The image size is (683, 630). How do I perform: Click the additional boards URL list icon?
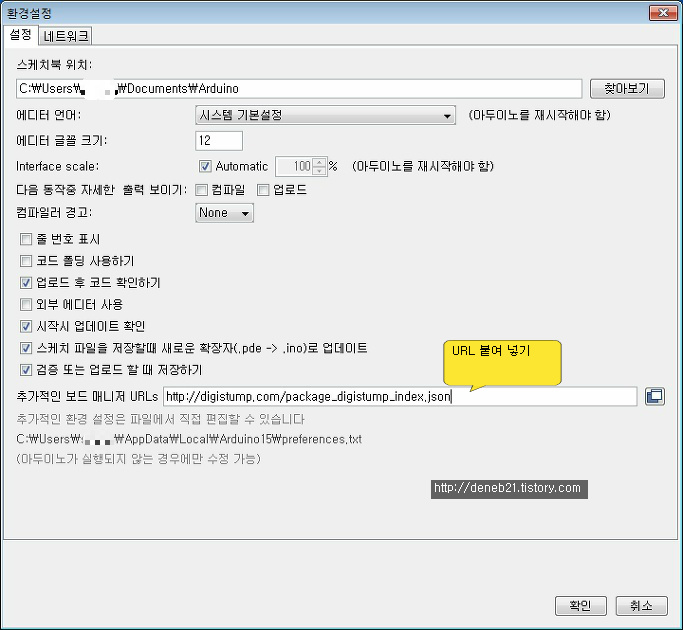click(654, 396)
